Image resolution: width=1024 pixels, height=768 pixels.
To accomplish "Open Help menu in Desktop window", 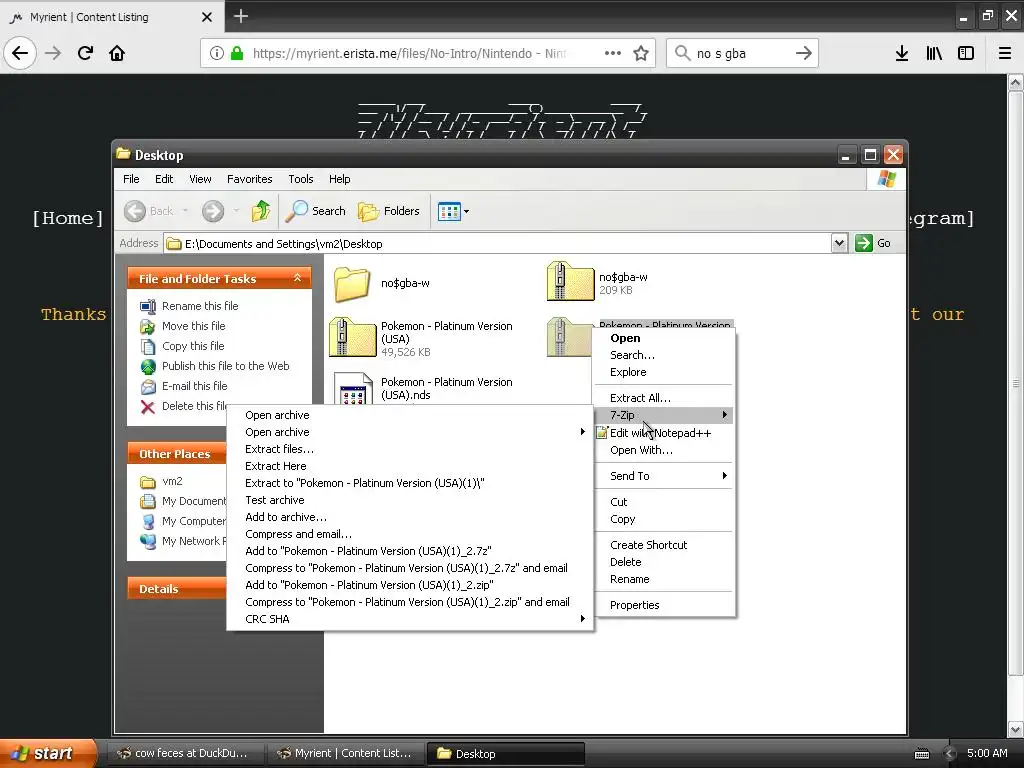I will coord(339,179).
